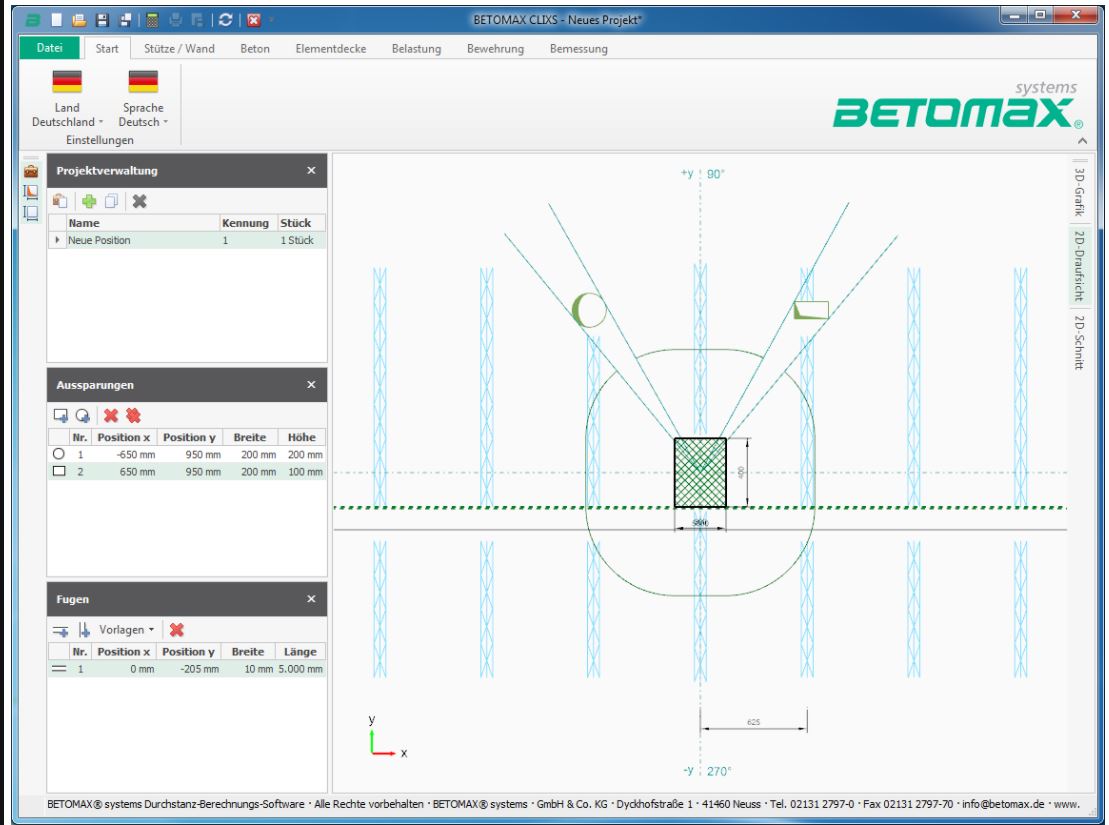Close the Projektverwaltung panel
Screen dimensions: 1109x825
(311, 171)
